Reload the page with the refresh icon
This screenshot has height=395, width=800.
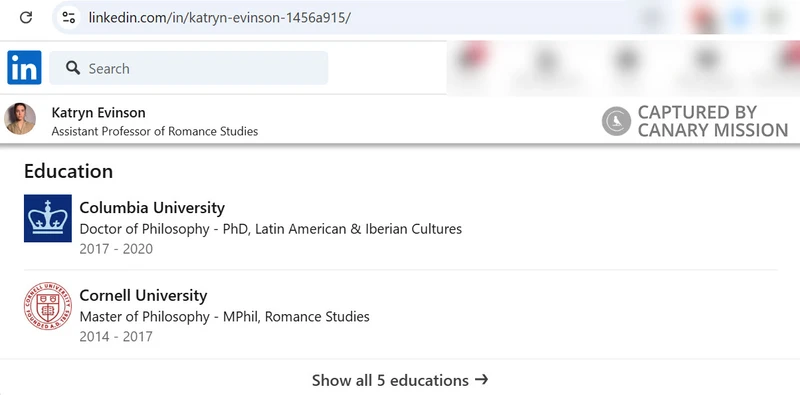(x=26, y=17)
